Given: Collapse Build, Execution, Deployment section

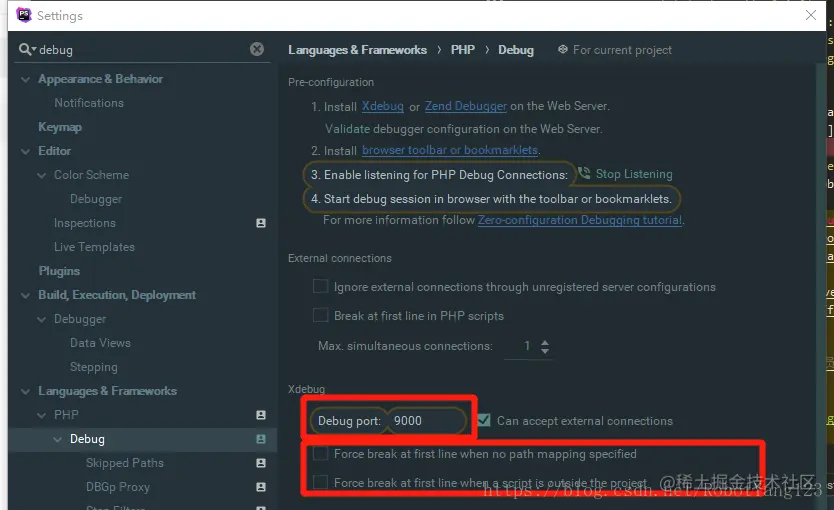Looking at the screenshot, I should point(25,295).
